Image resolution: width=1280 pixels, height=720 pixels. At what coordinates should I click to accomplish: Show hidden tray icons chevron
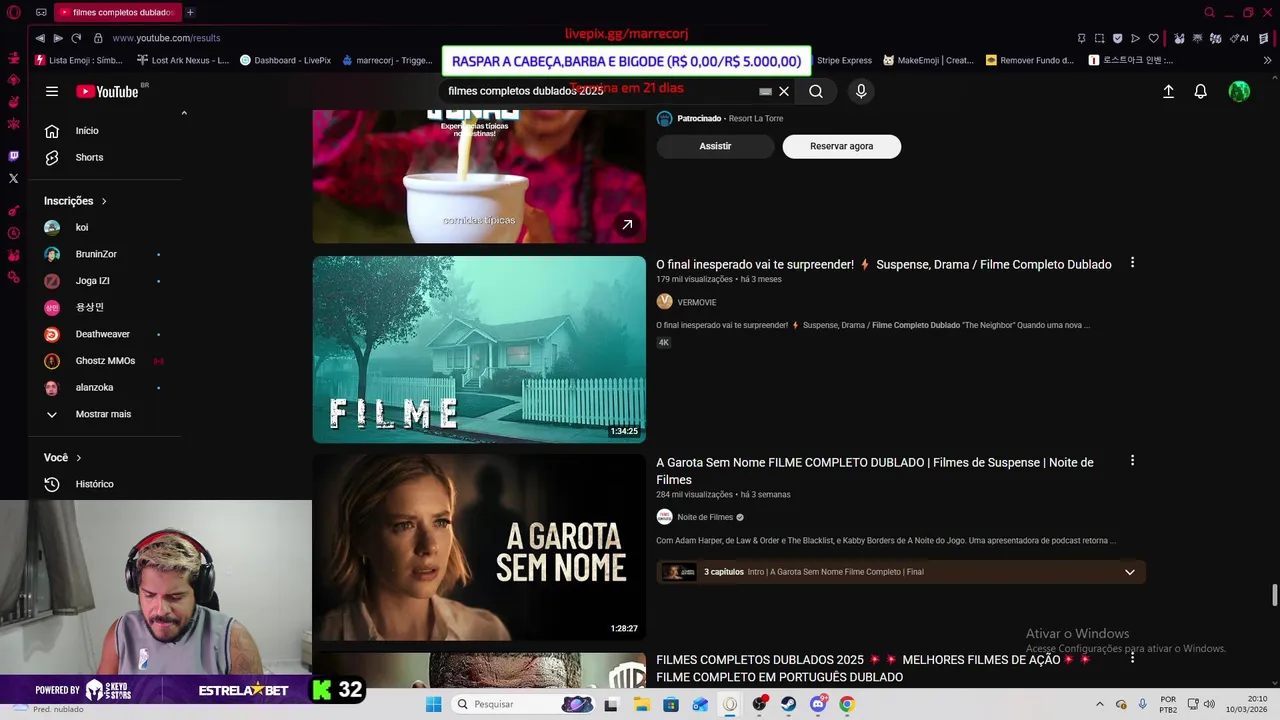[1100, 704]
